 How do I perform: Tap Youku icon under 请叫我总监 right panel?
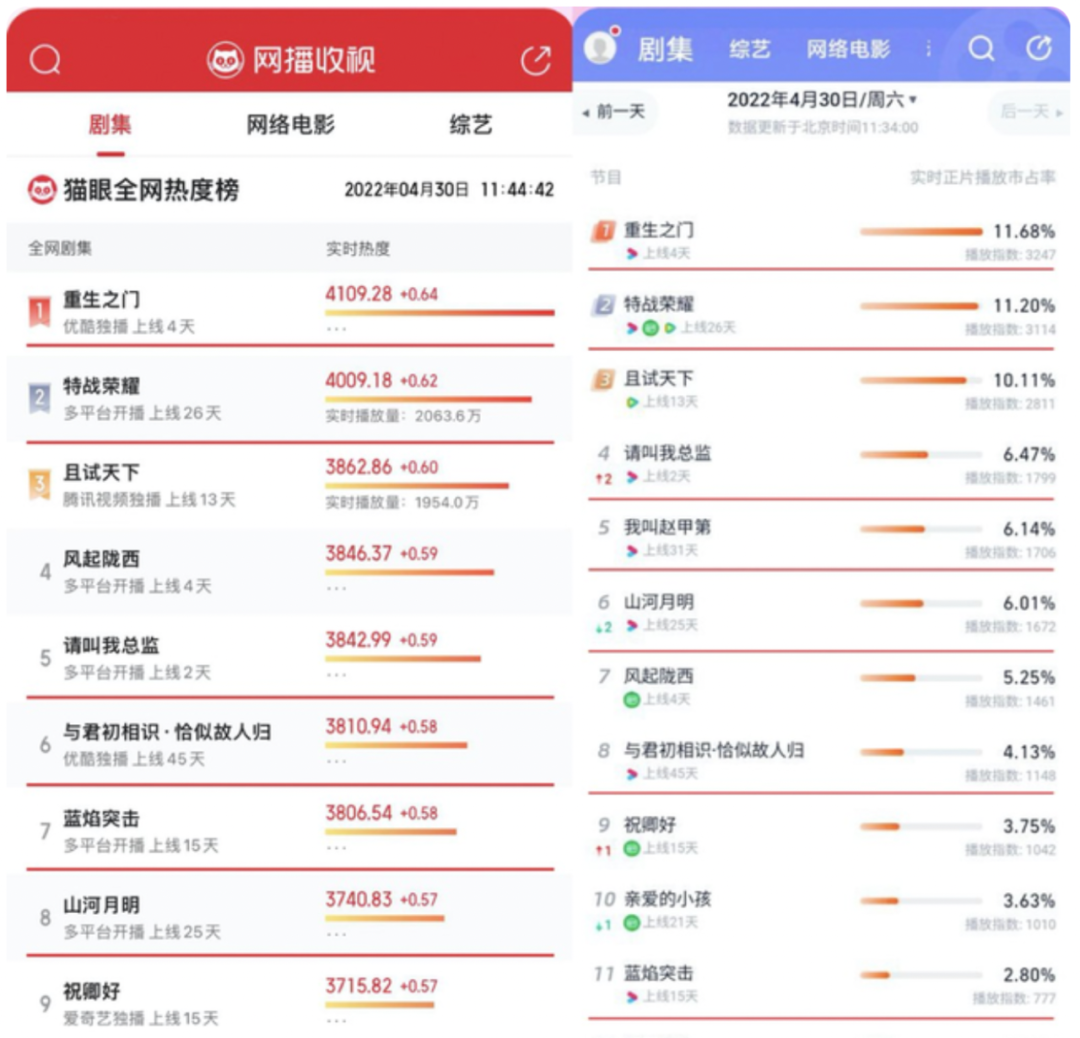[632, 477]
